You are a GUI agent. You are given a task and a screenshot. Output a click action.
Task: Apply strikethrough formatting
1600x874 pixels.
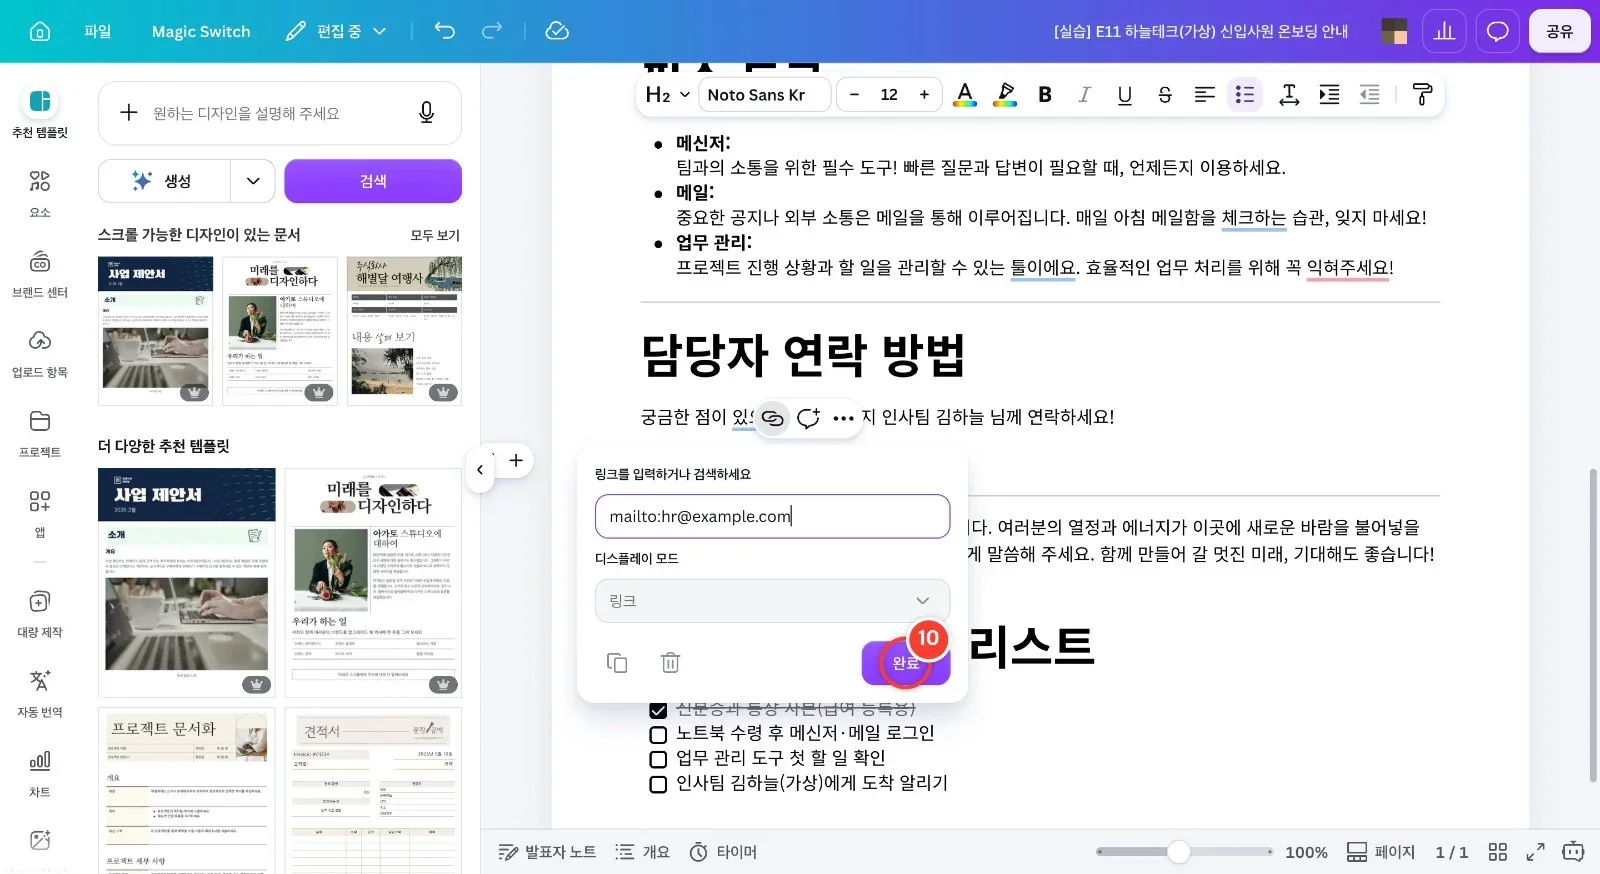pos(1165,94)
